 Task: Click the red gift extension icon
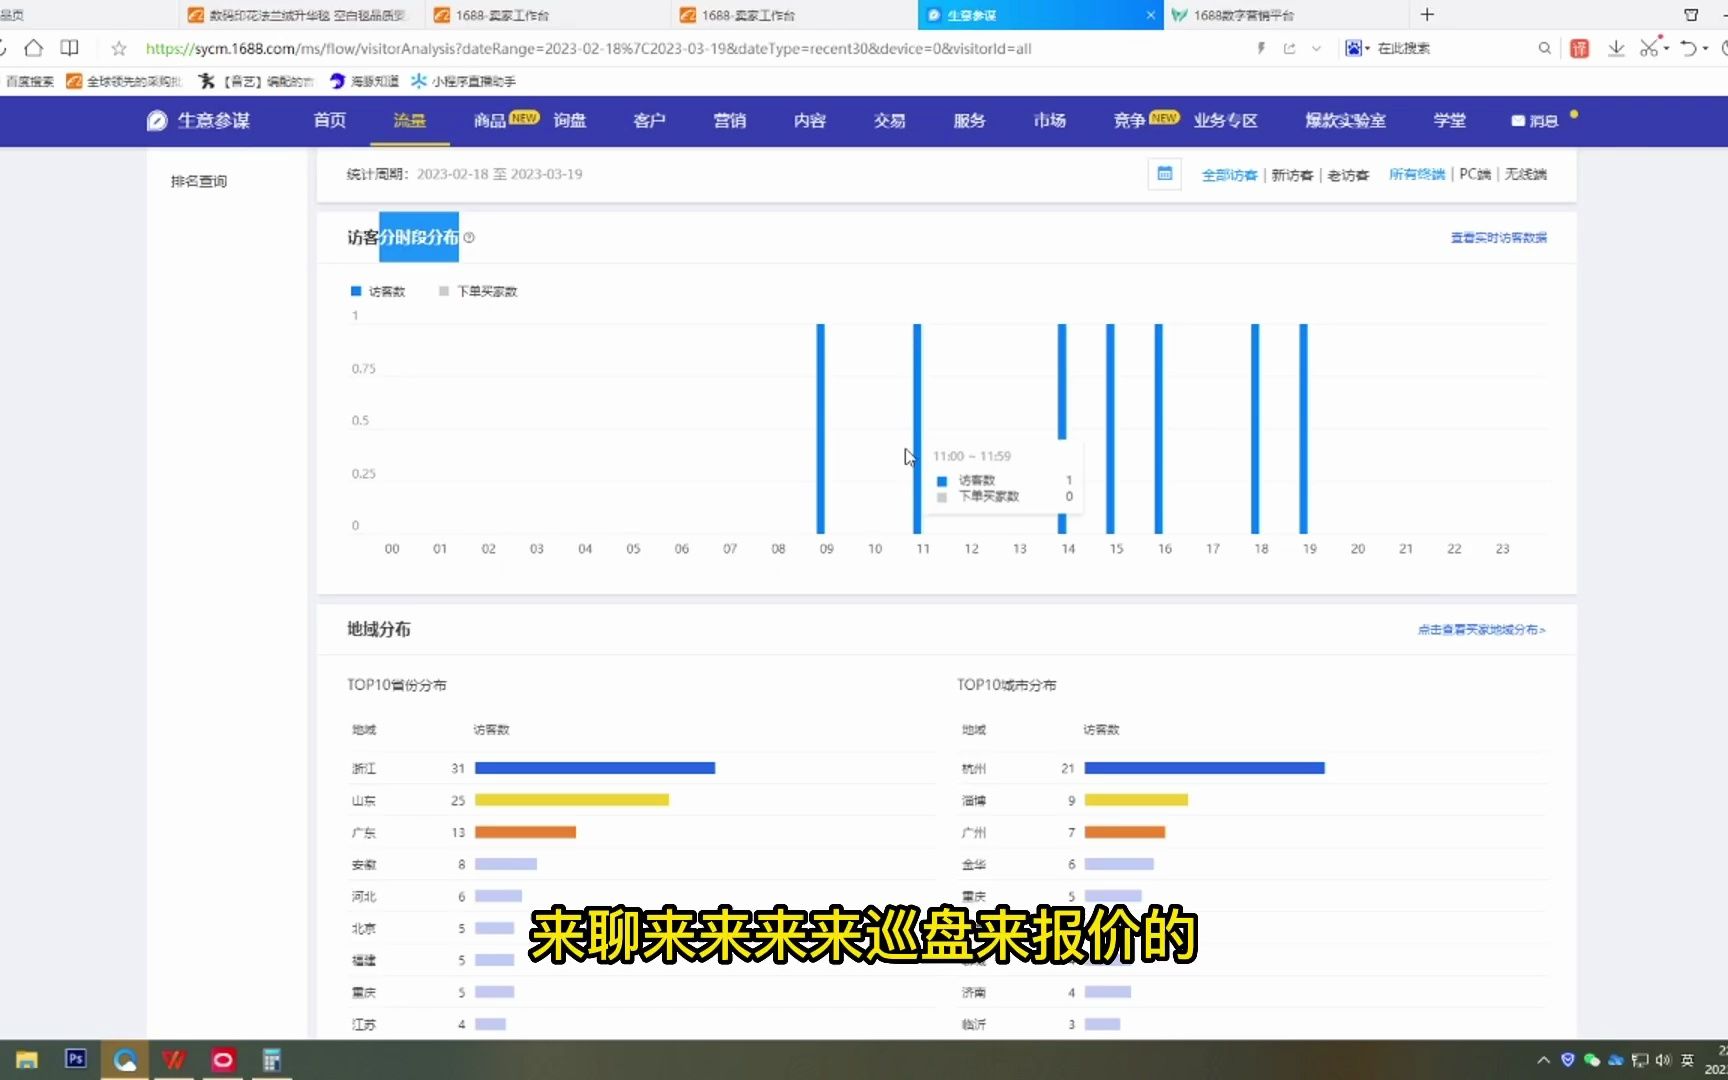tap(1579, 48)
